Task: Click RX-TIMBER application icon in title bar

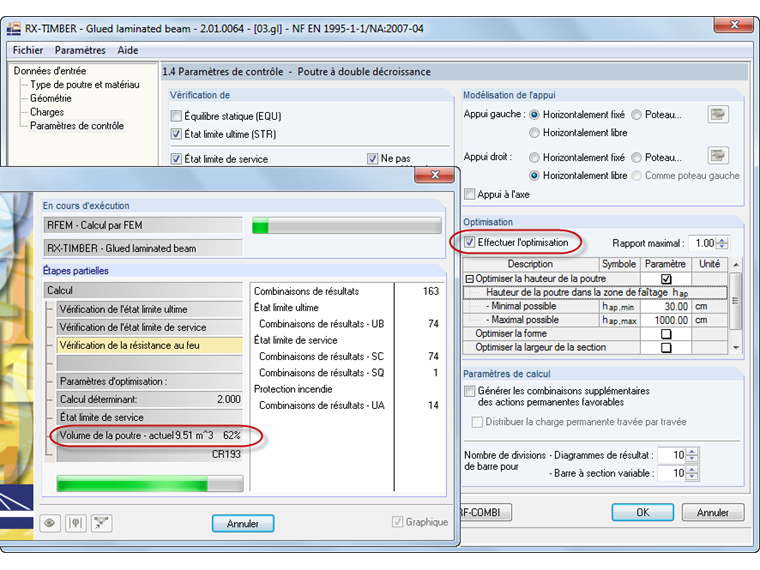Action: click(14, 29)
